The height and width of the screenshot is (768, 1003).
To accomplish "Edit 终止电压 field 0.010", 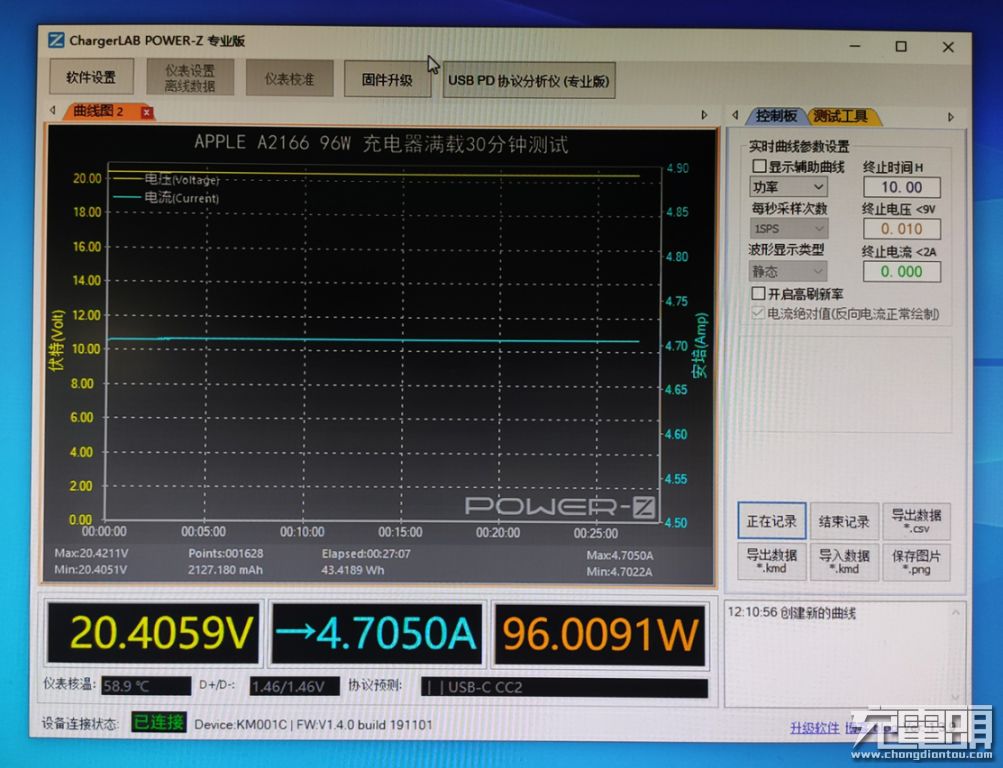I will point(902,229).
